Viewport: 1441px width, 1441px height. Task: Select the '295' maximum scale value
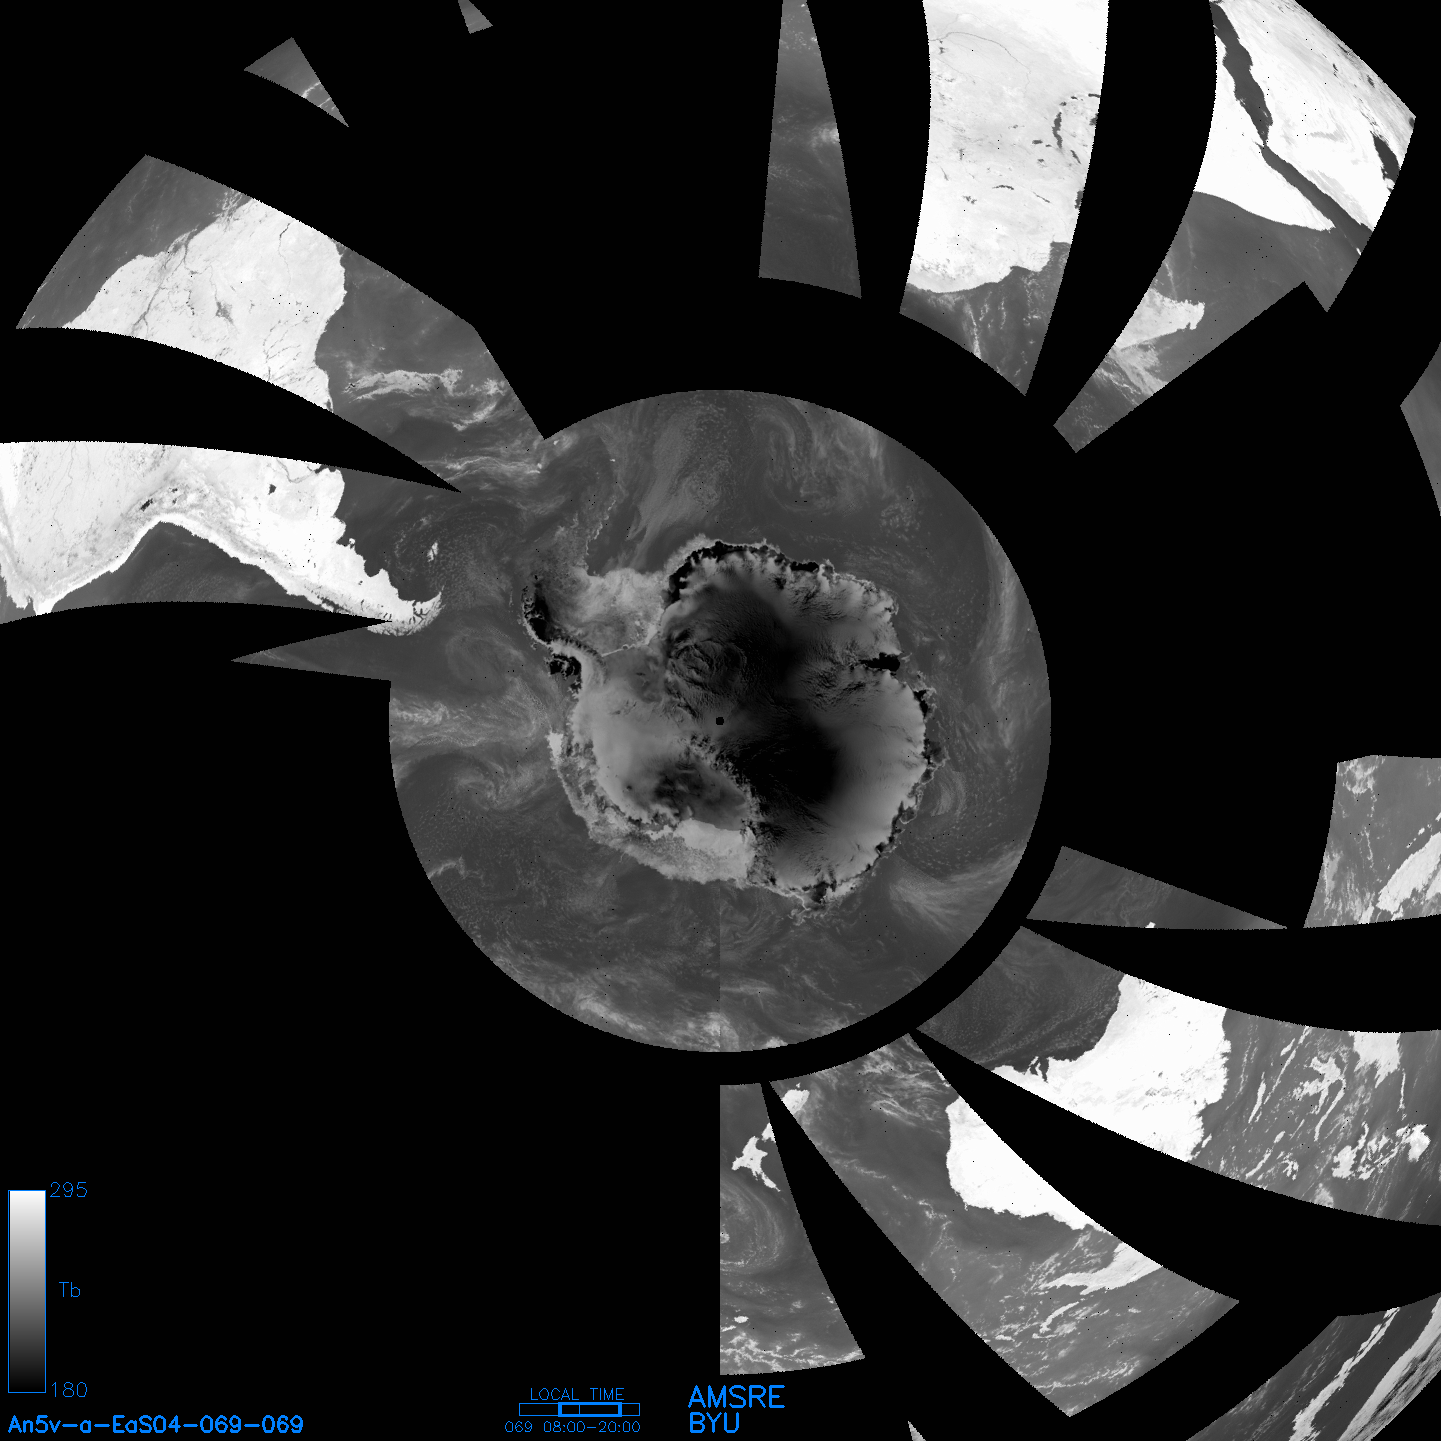tap(69, 1190)
